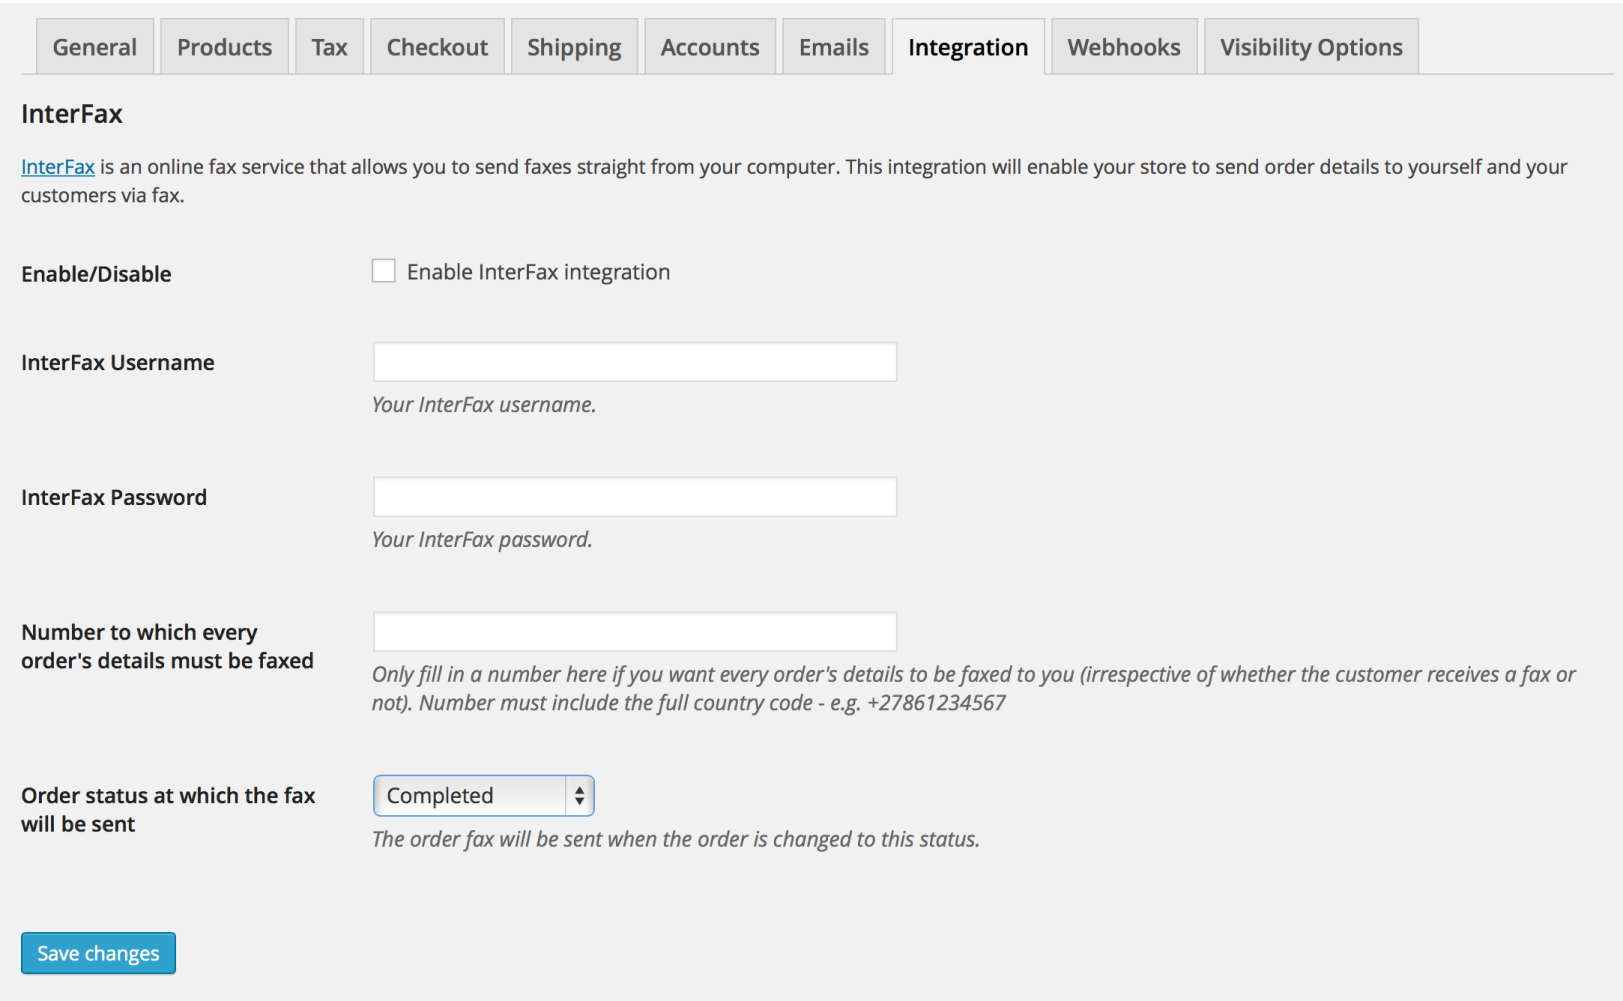The width and height of the screenshot is (1623, 1001).
Task: Go to the Checkout tab
Action: pos(437,46)
